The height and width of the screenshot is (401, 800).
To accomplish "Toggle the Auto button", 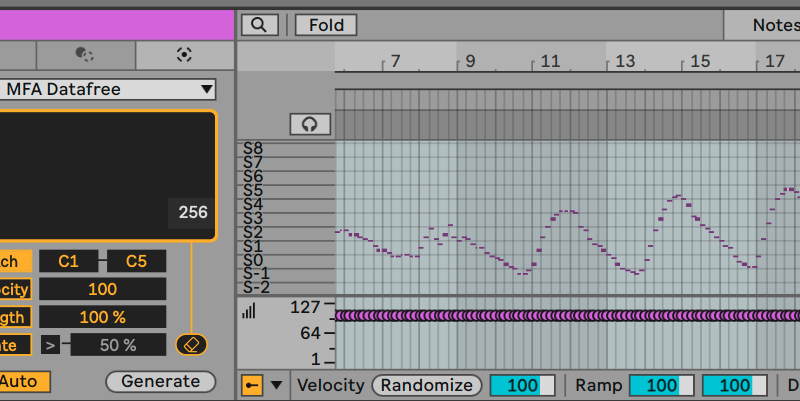I will click(18, 381).
